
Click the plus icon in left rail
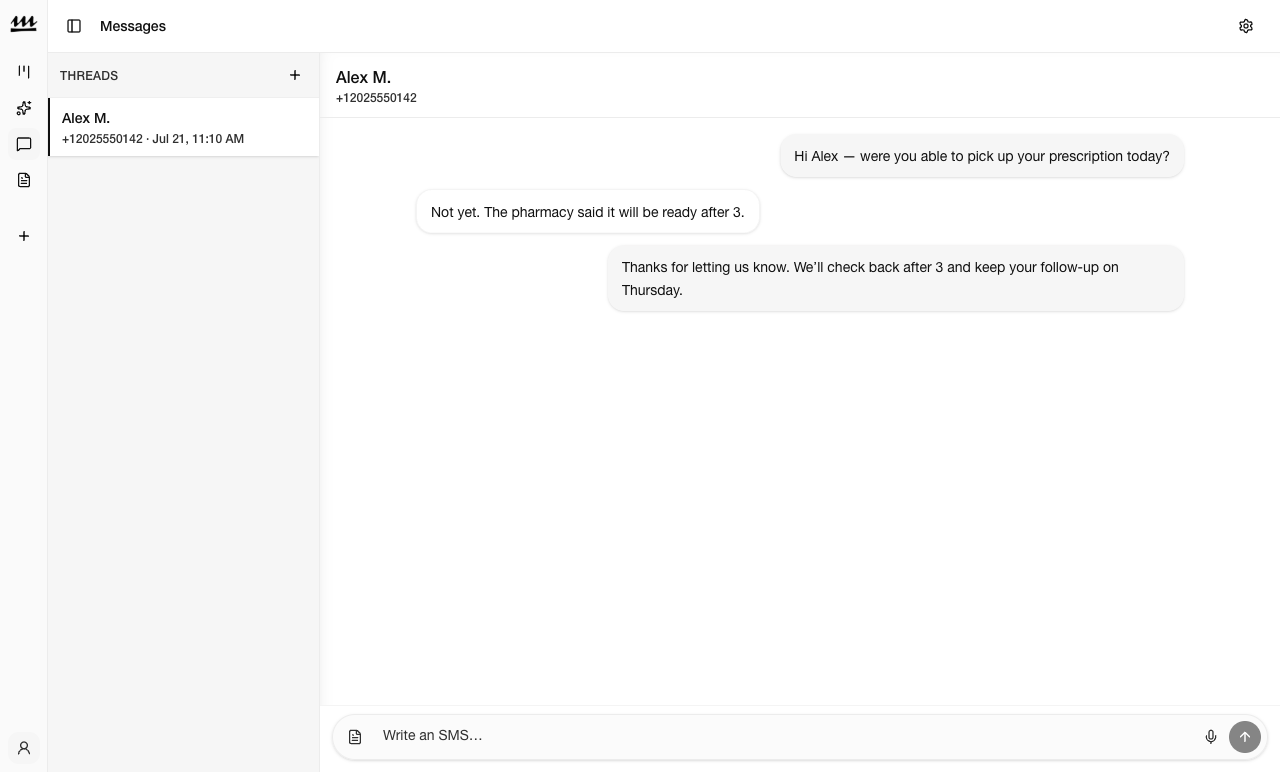pyautogui.click(x=24, y=236)
